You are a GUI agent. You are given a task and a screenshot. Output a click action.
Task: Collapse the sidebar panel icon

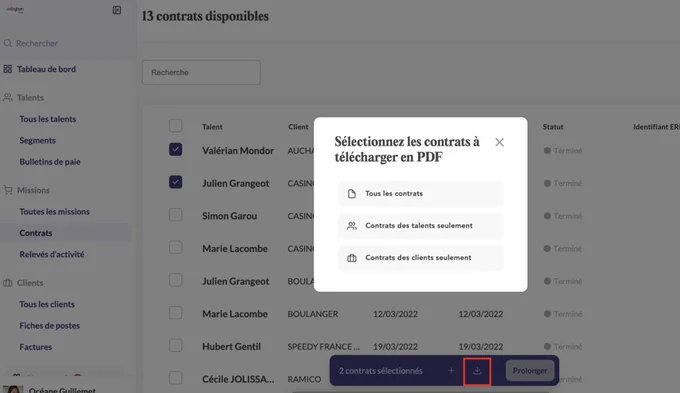click(117, 10)
